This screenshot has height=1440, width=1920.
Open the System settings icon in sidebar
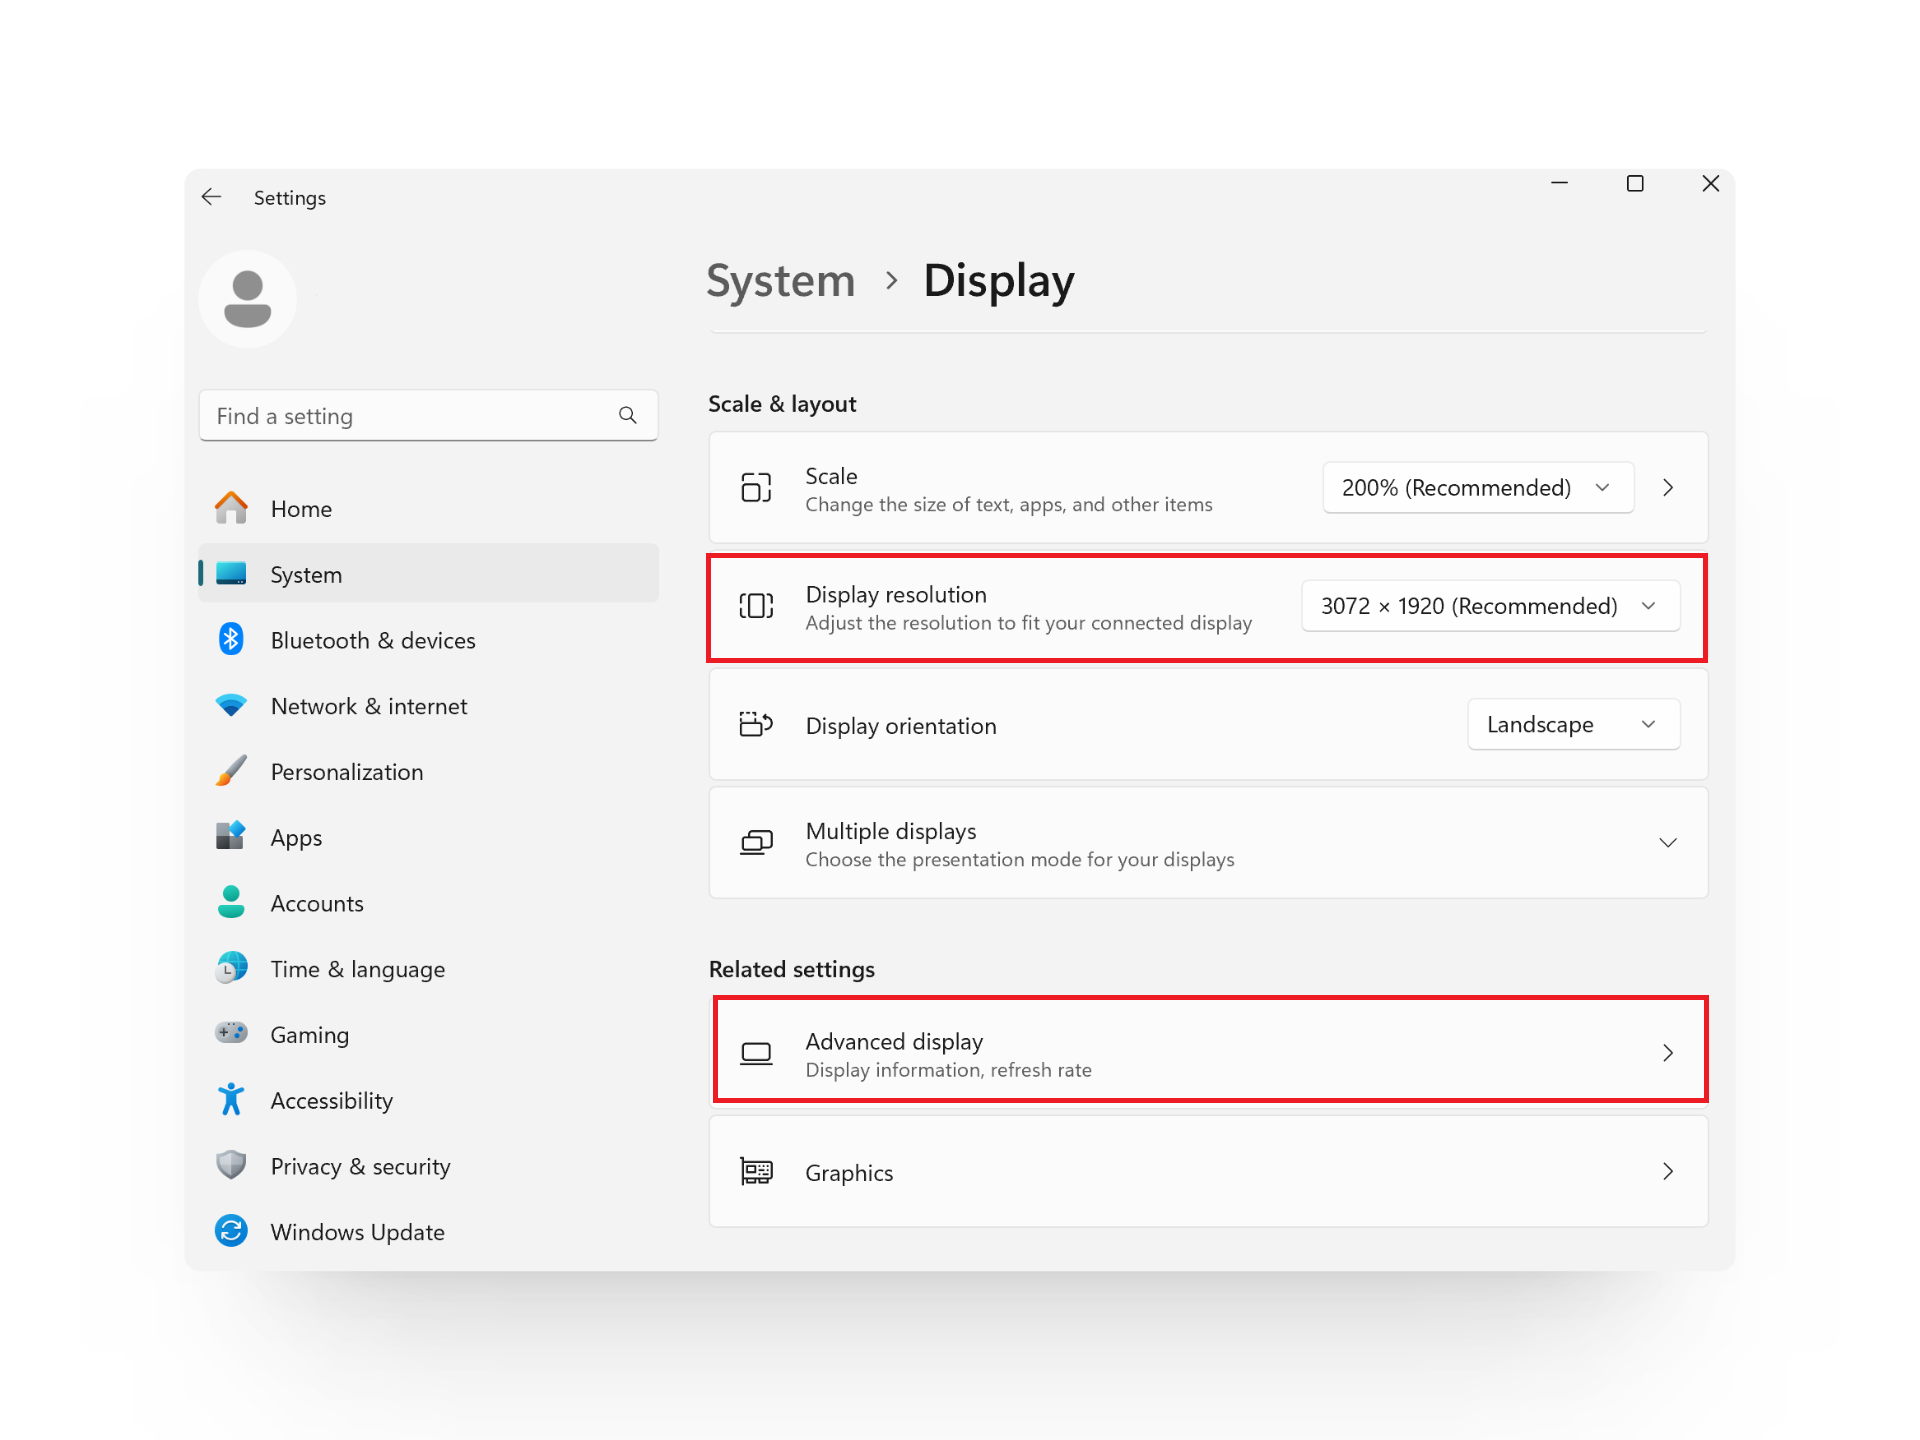[x=232, y=573]
